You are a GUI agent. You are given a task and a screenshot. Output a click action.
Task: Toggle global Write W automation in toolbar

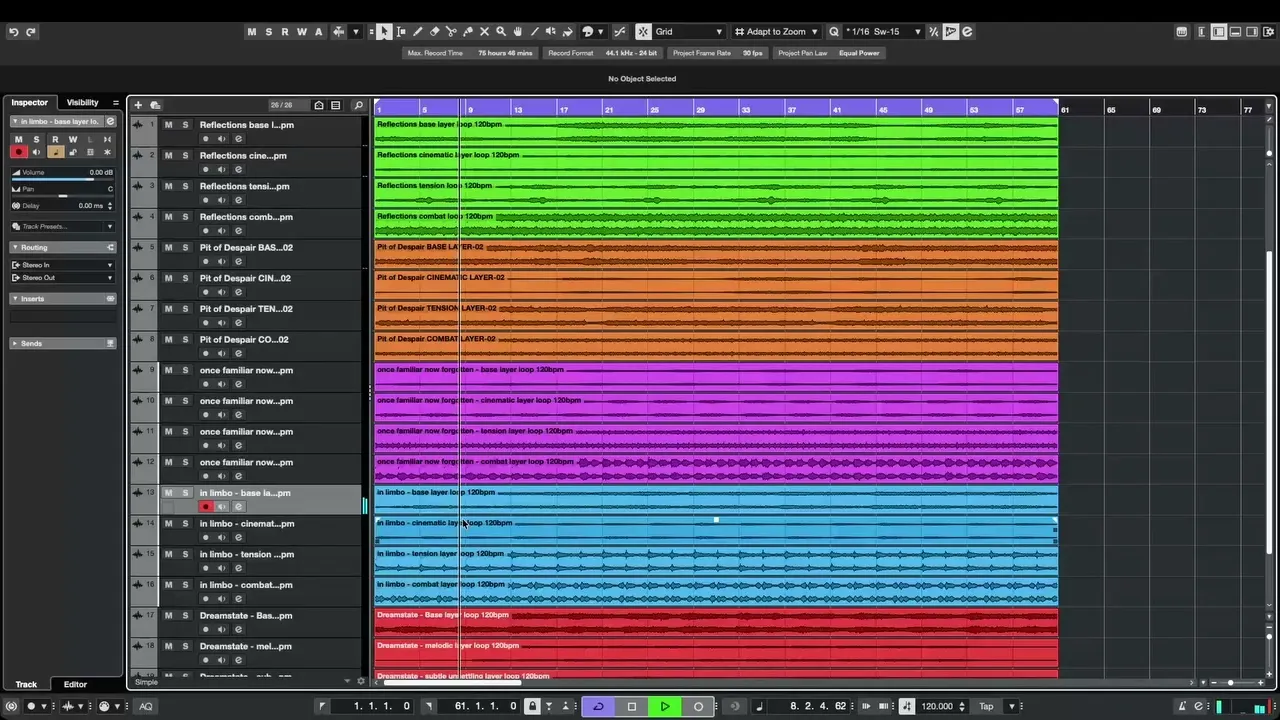pos(301,32)
